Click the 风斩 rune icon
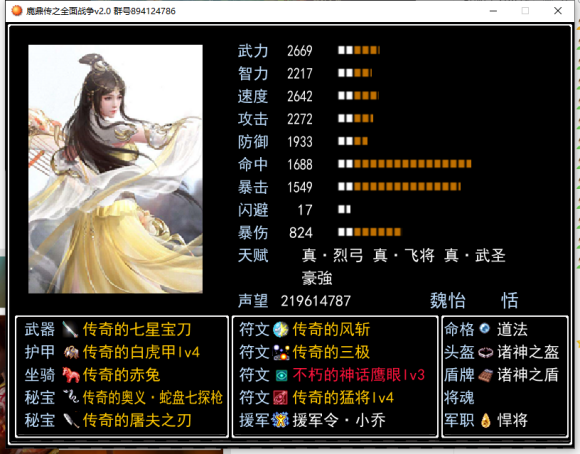580x454 pixels. (281, 329)
